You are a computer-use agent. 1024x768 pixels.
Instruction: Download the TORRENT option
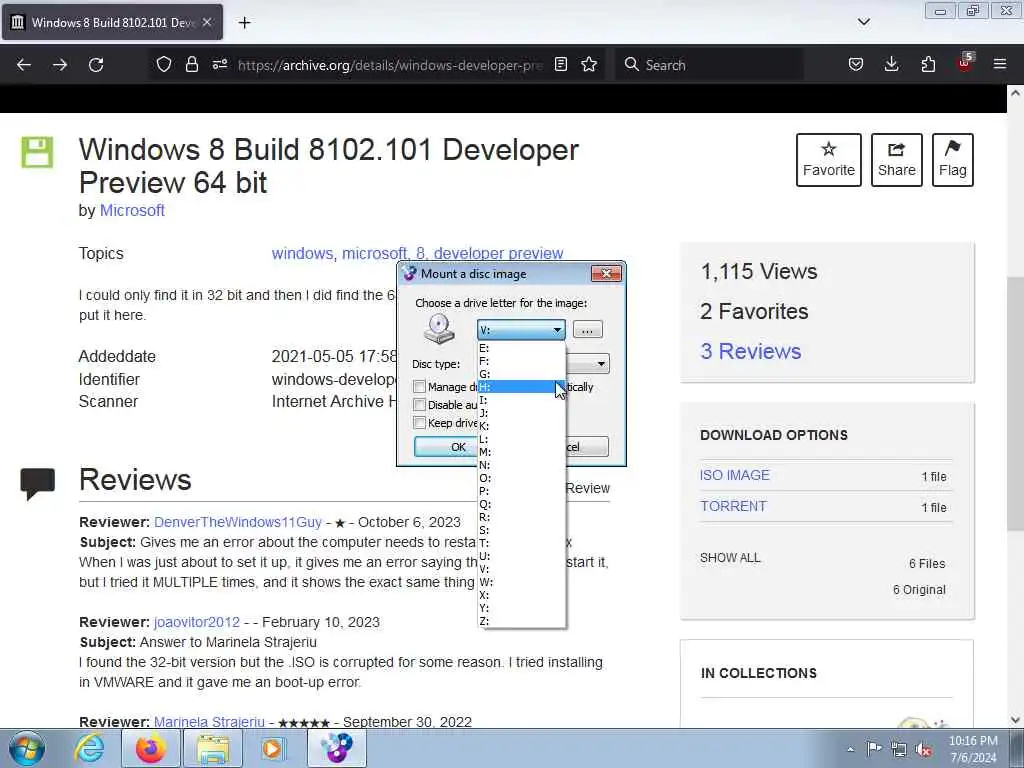(x=733, y=506)
